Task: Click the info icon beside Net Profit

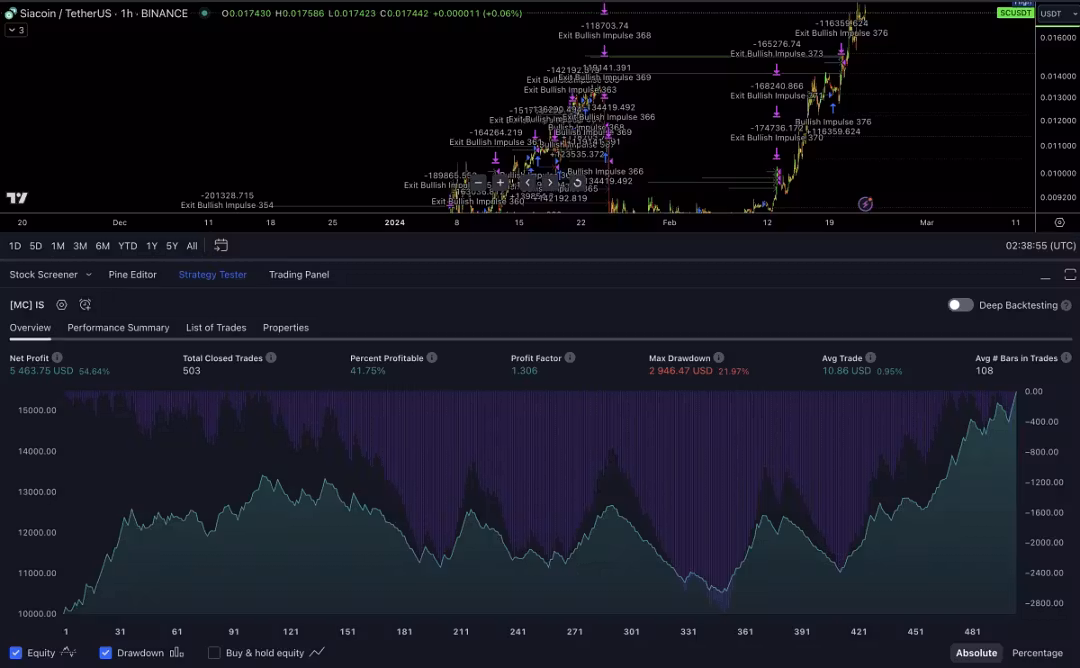Action: pos(57,357)
